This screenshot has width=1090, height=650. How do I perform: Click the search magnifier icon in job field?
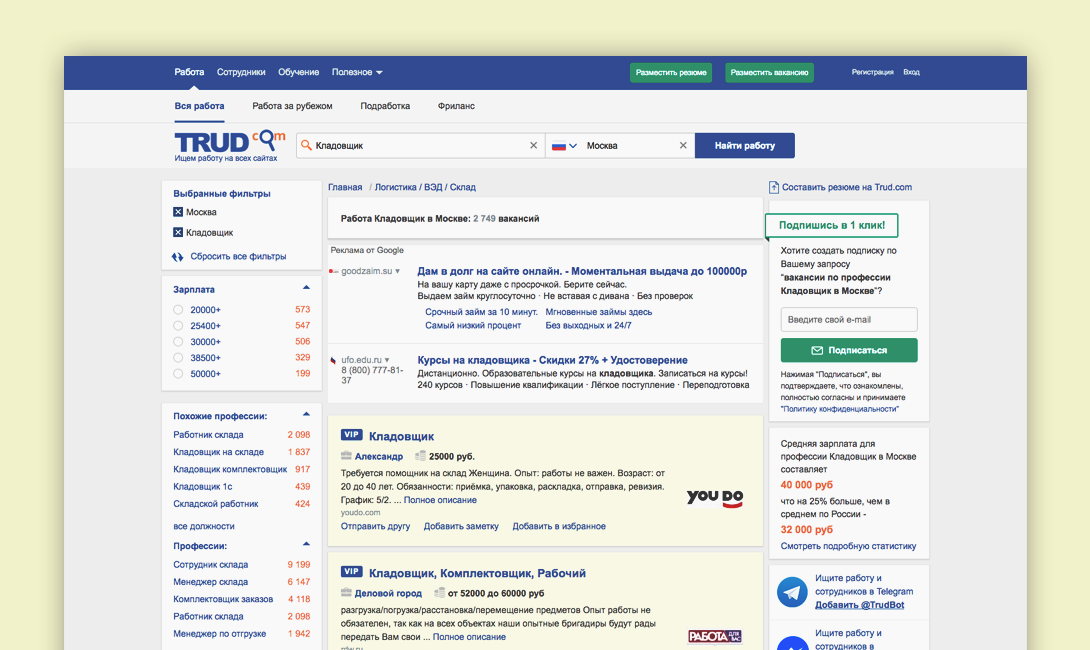306,145
